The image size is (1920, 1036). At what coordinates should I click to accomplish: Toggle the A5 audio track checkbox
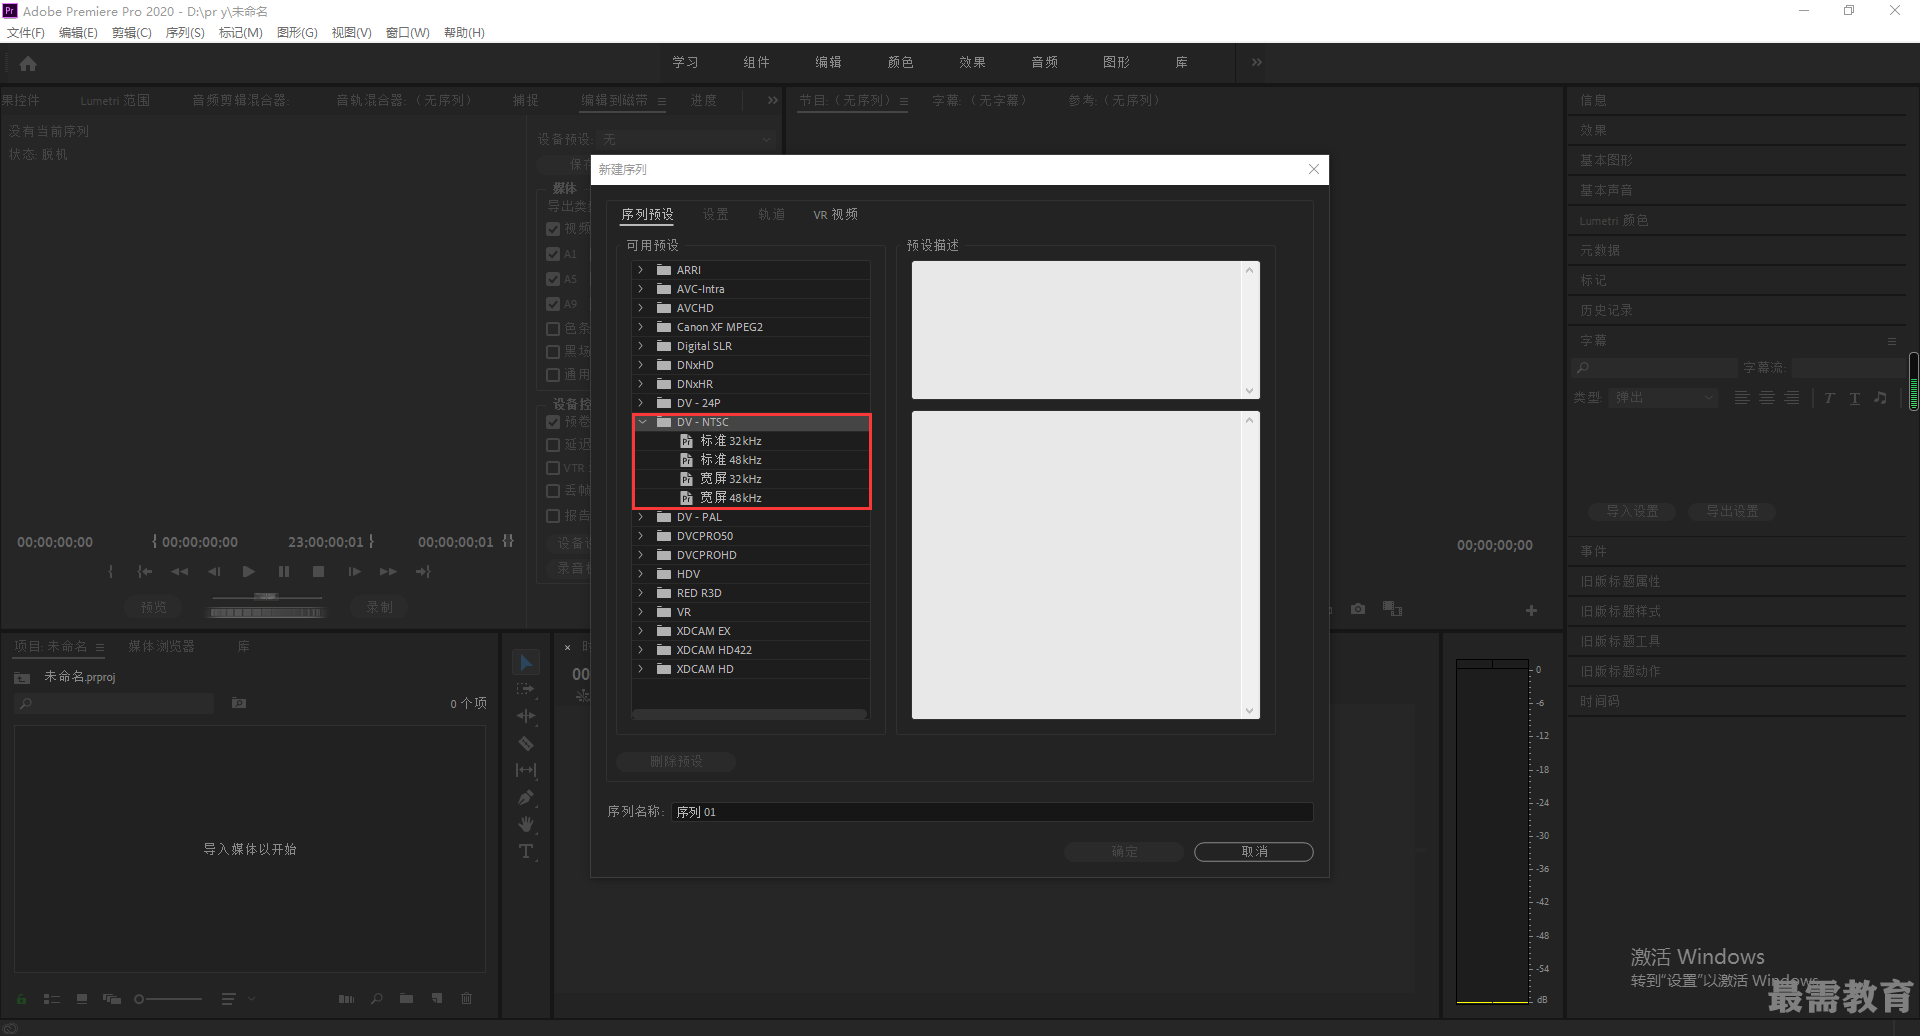pyautogui.click(x=553, y=279)
